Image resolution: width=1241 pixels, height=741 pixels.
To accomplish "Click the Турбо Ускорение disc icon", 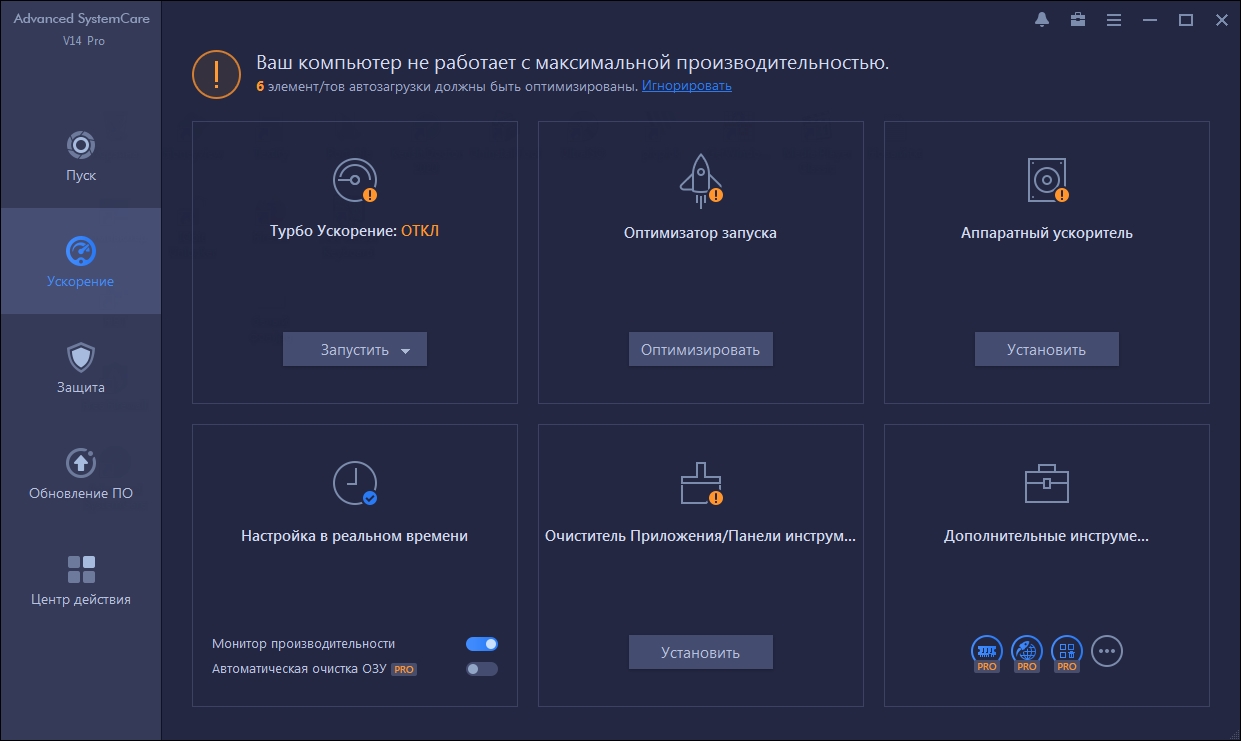I will tap(353, 180).
